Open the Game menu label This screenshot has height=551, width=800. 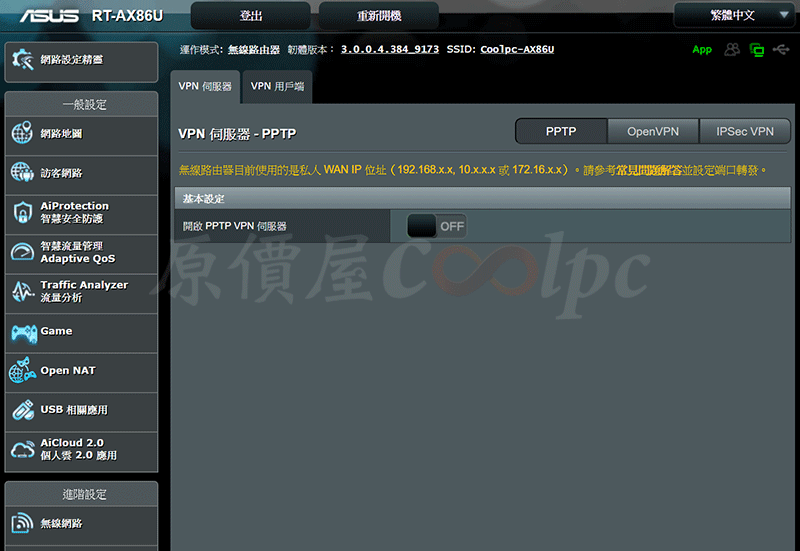[x=57, y=331]
